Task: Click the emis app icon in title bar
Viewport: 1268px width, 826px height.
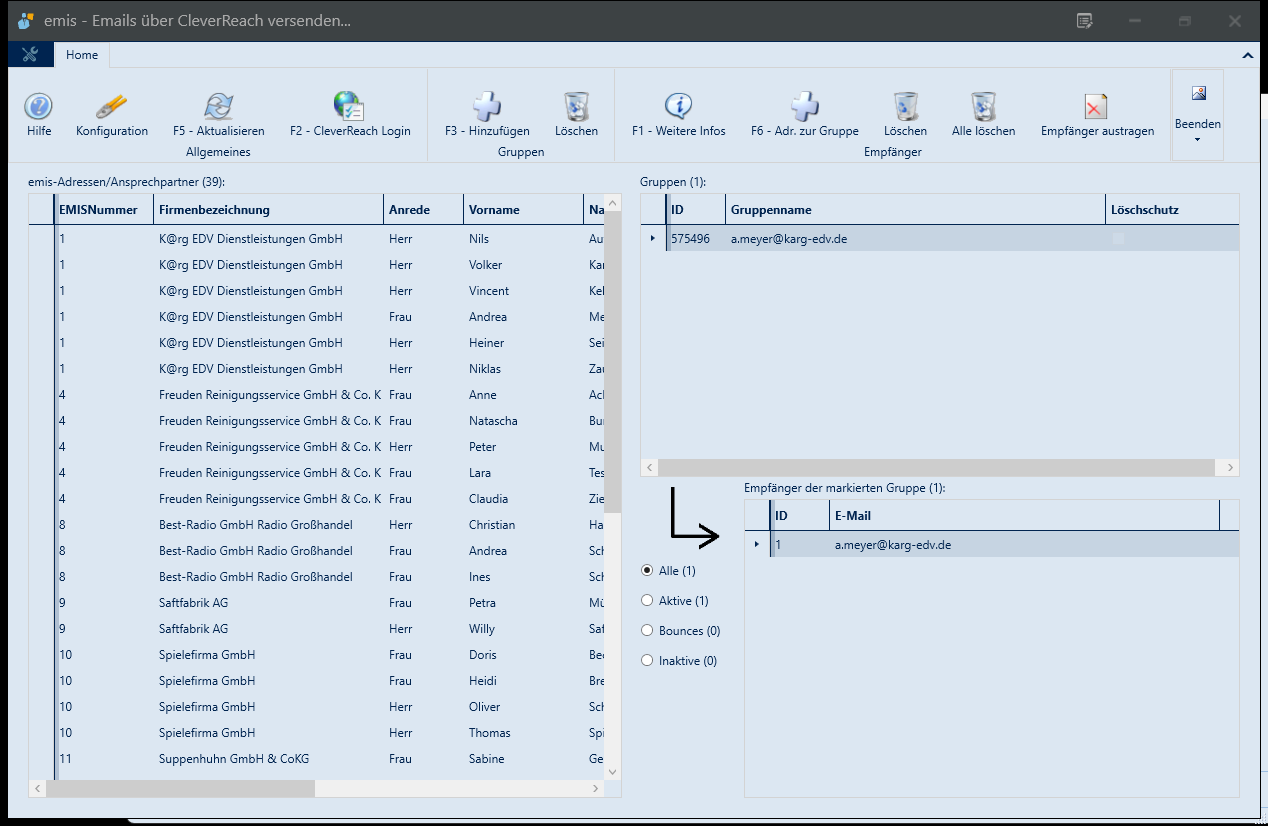Action: pyautogui.click(x=26, y=21)
